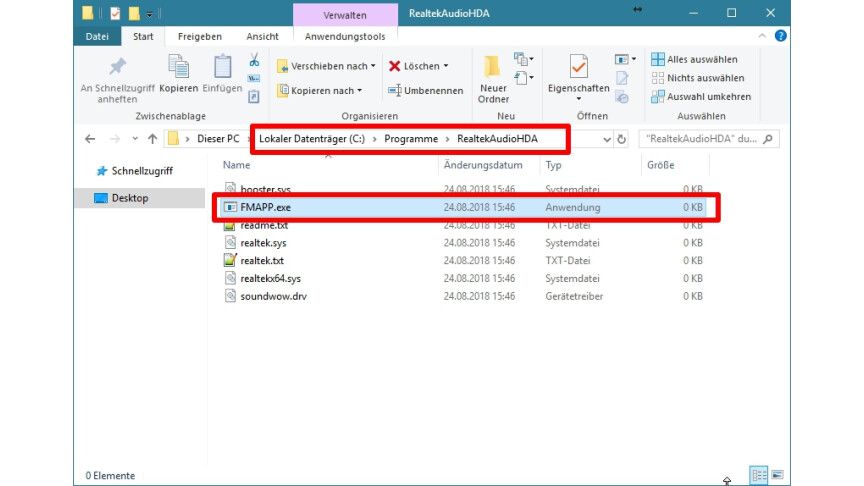Open the address bar history dropdown
864x486 pixels.
607,139
